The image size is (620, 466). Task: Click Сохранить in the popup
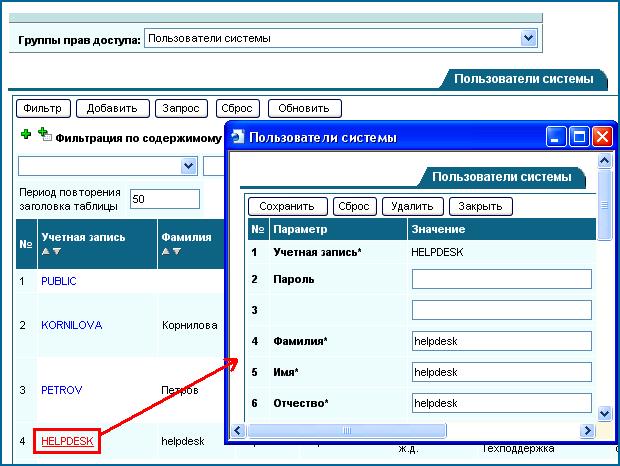pyautogui.click(x=287, y=206)
